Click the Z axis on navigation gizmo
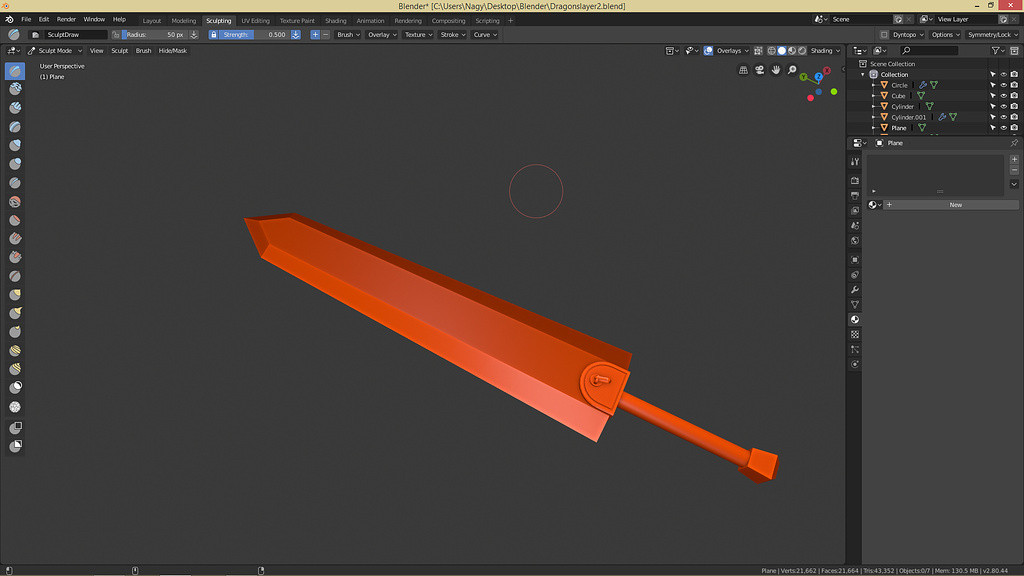Viewport: 1024px width, 576px height. 818,76
